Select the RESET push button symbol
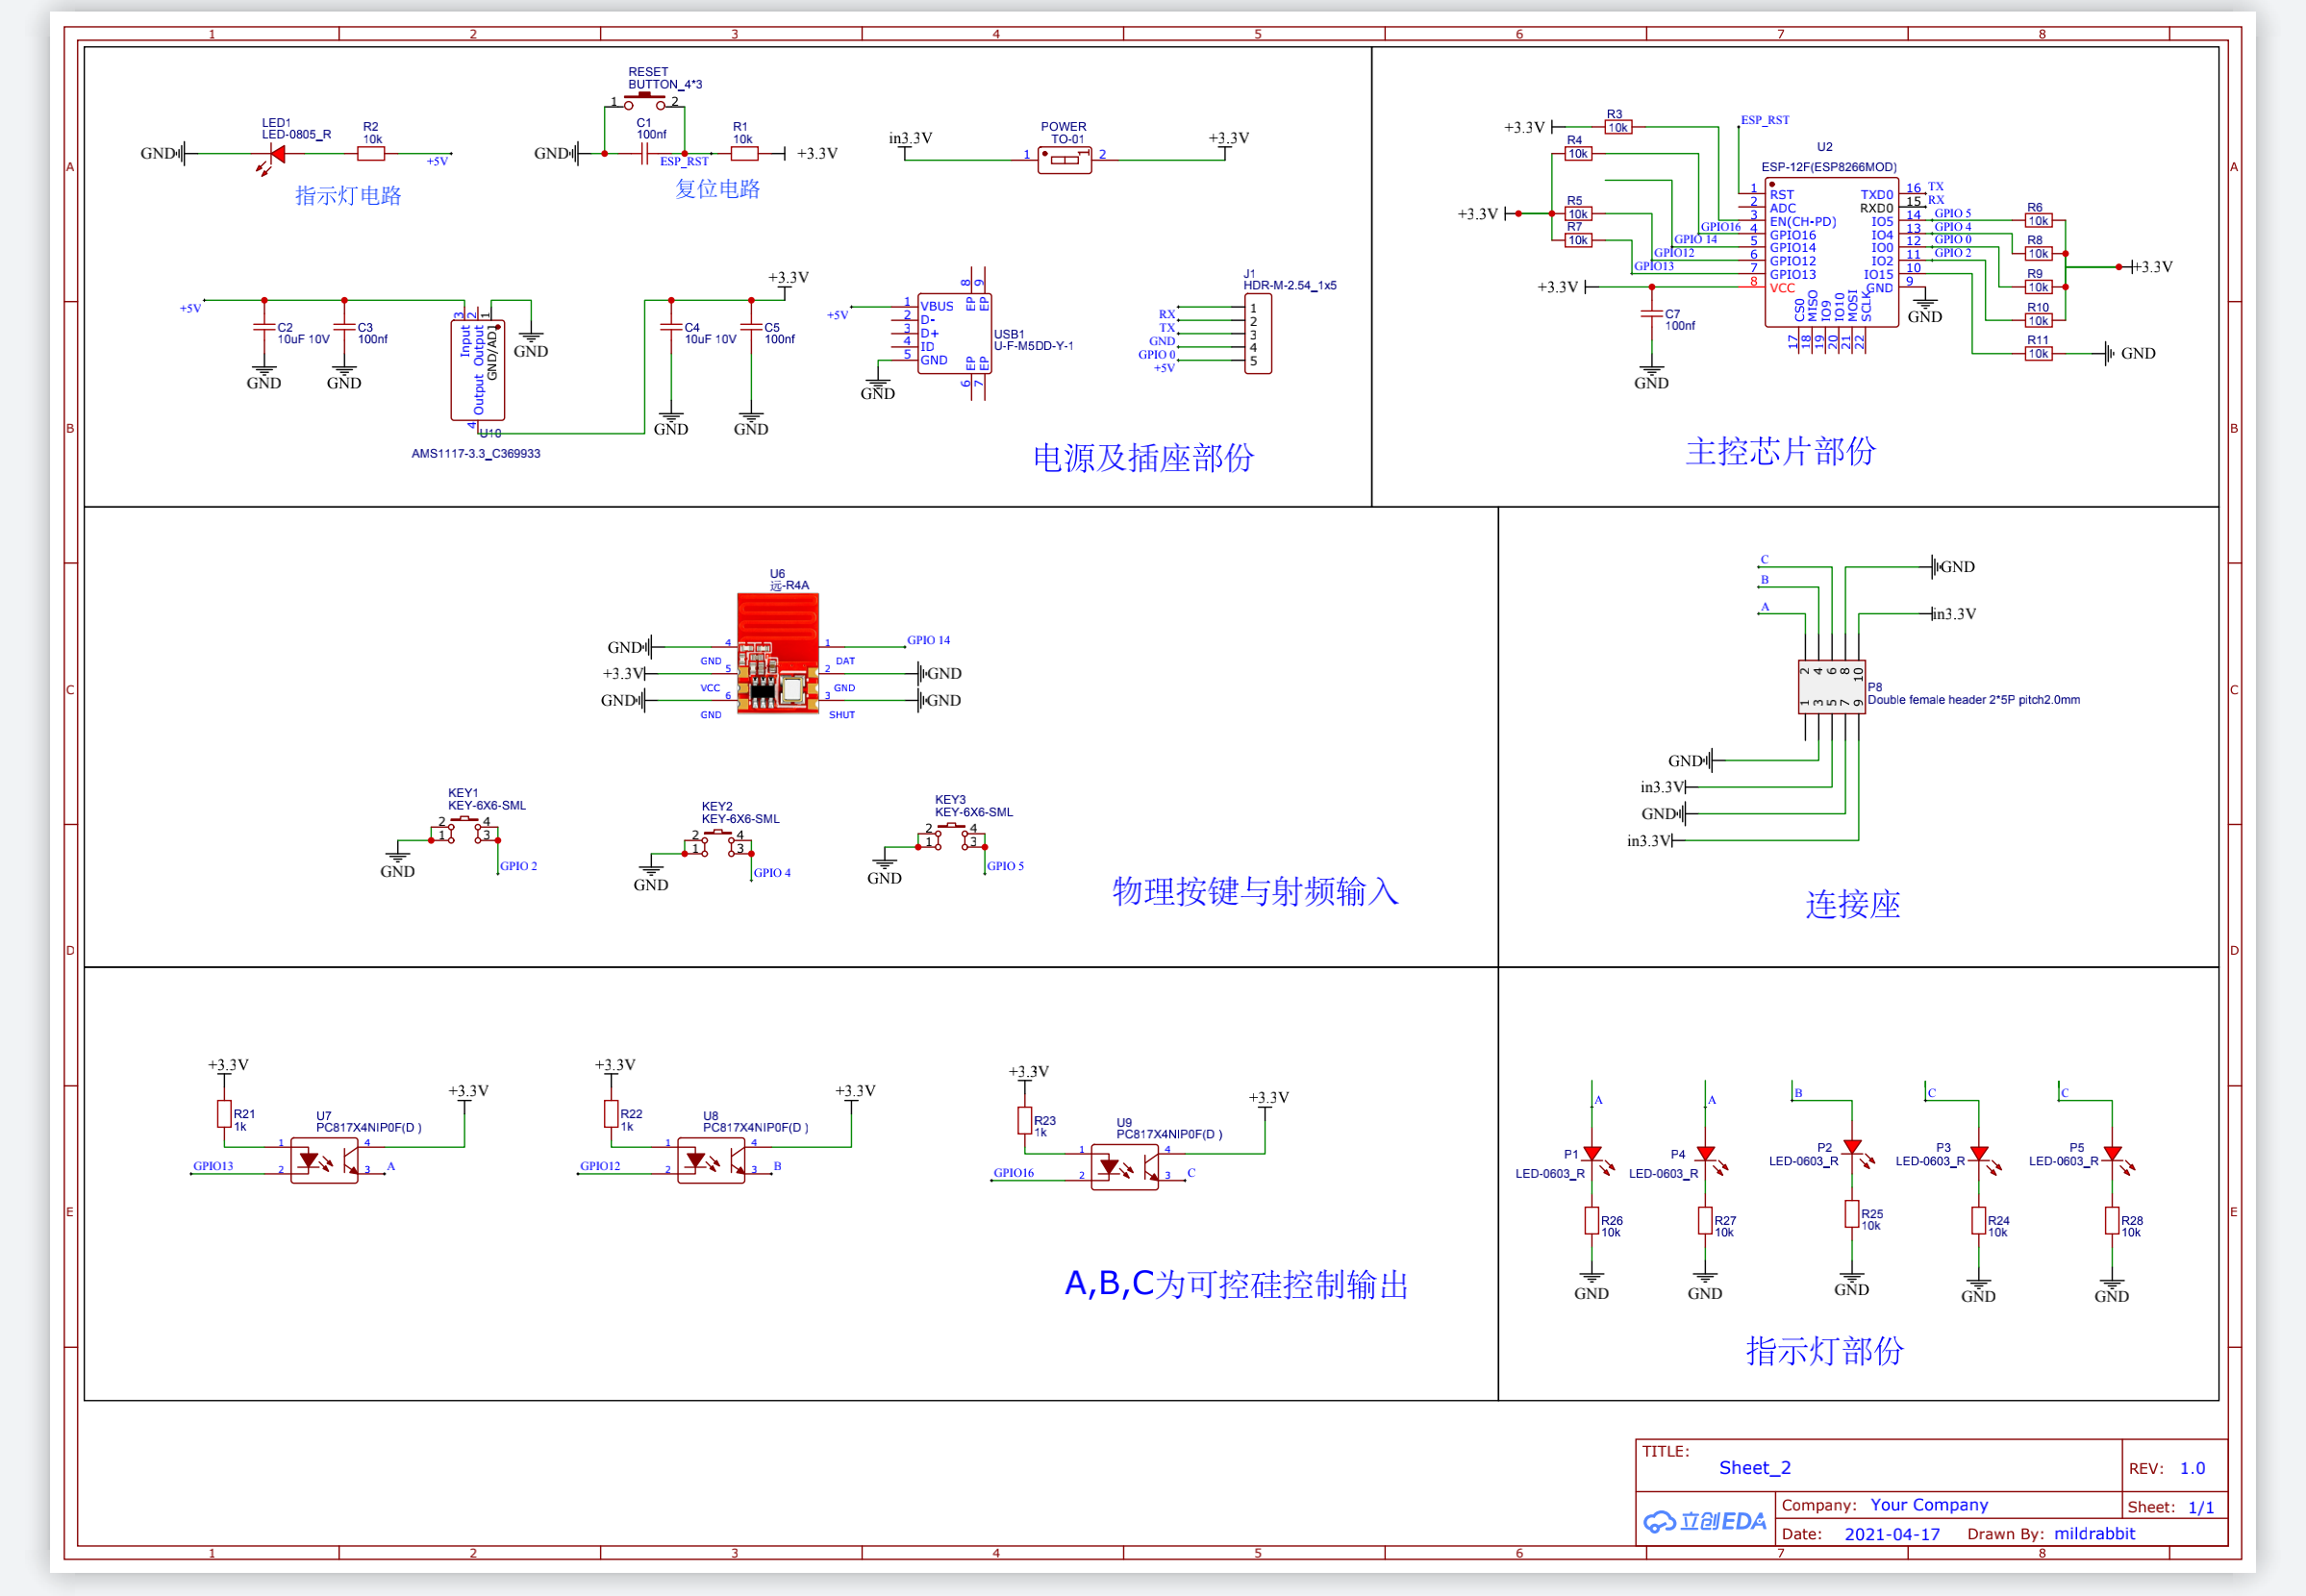 (645, 102)
